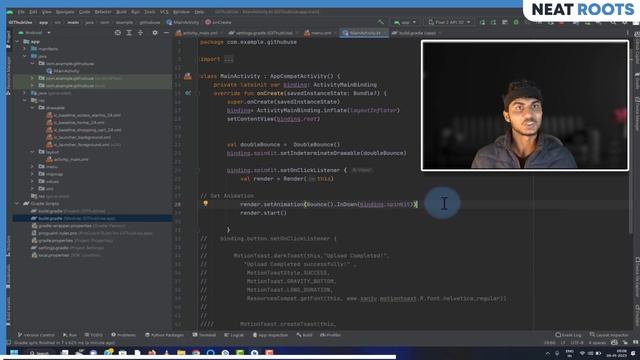The width and height of the screenshot is (640, 360).
Task: Open the App Inspection tool window
Action: [270, 335]
